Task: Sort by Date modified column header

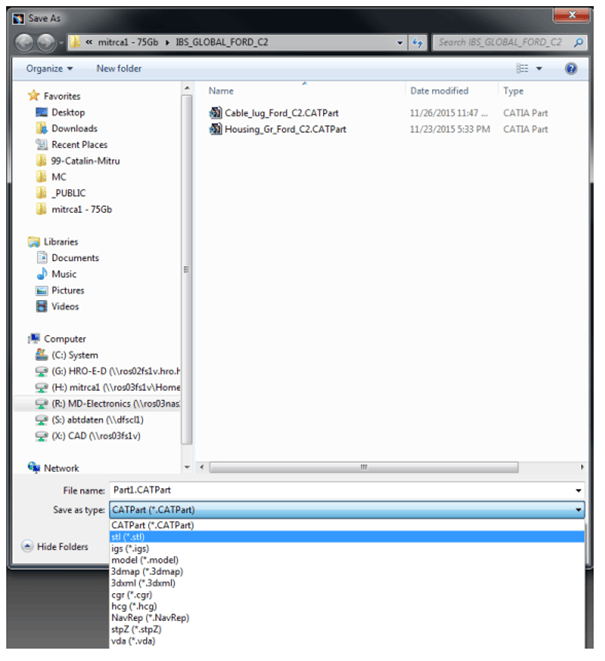Action: (x=439, y=91)
